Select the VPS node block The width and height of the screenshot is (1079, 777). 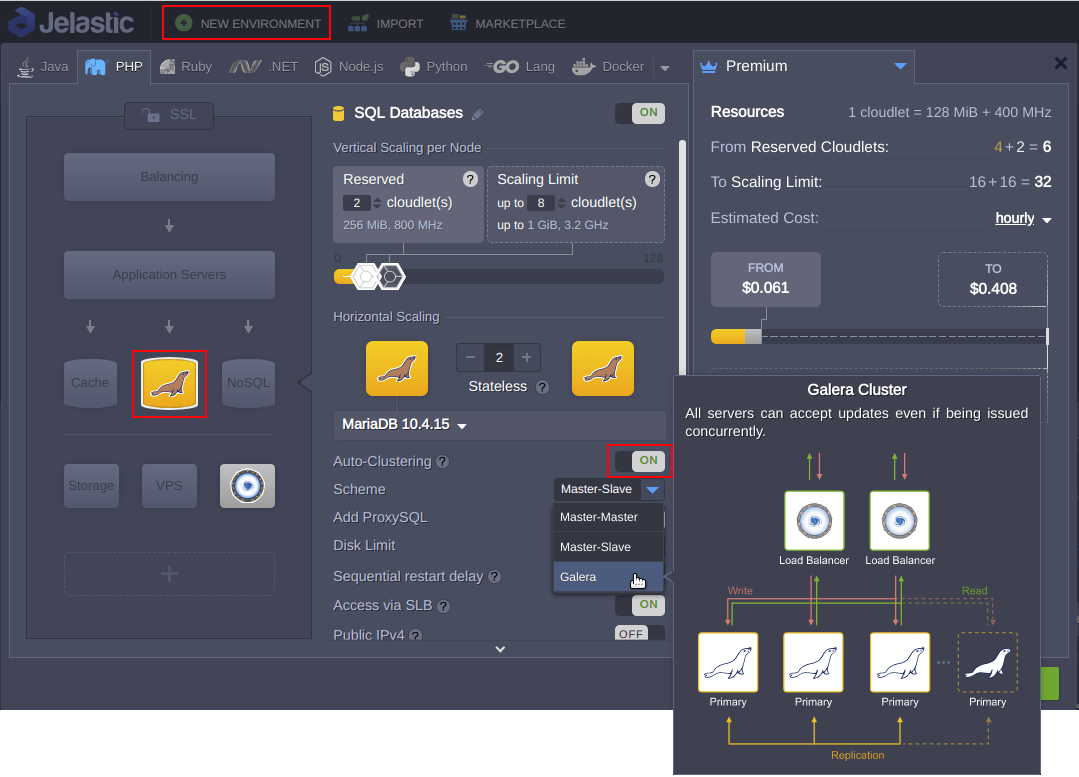[169, 486]
